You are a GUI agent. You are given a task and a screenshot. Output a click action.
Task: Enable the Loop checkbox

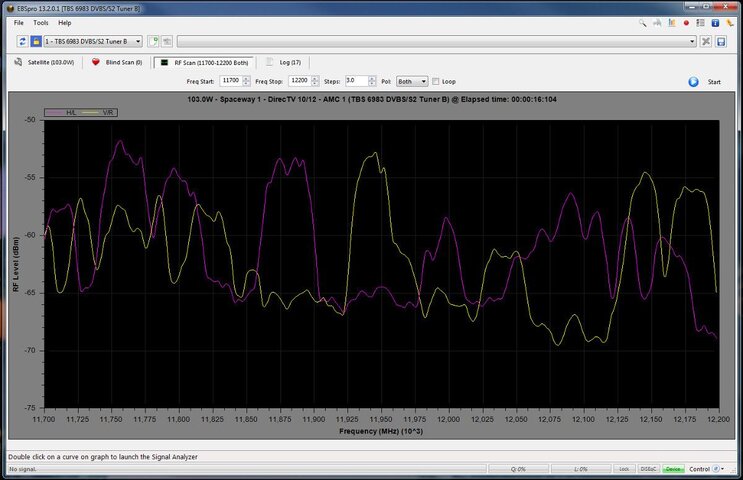436,81
